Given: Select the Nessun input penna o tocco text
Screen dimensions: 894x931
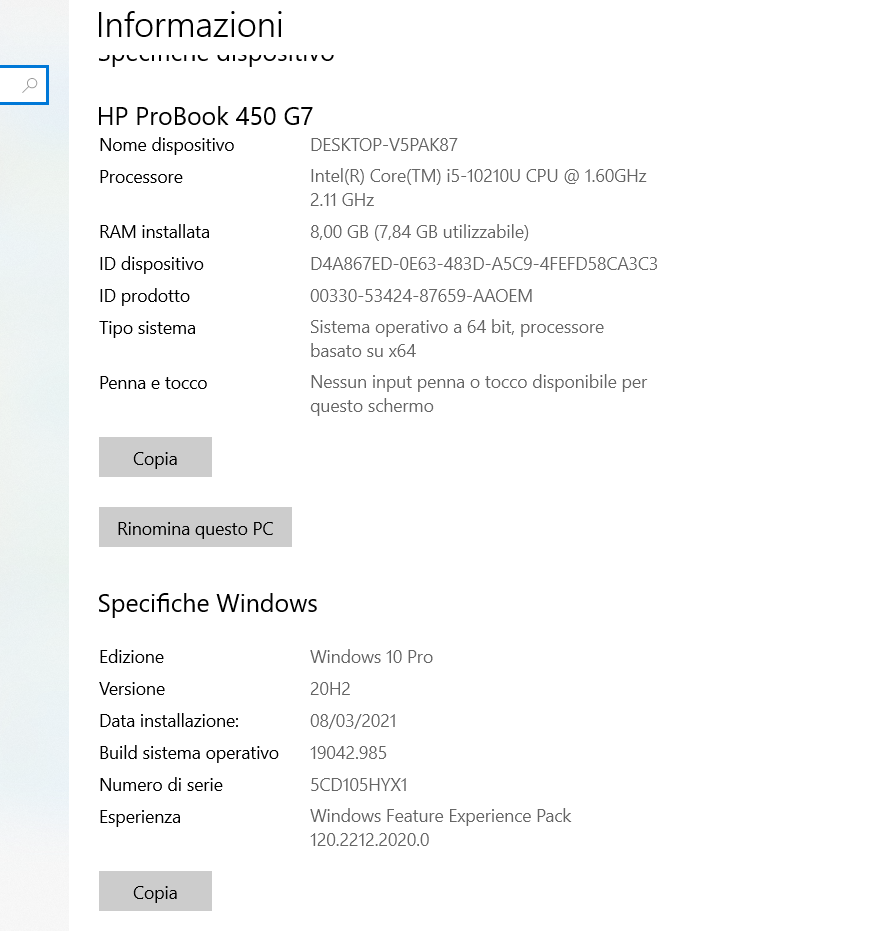Looking at the screenshot, I should pyautogui.click(x=478, y=394).
